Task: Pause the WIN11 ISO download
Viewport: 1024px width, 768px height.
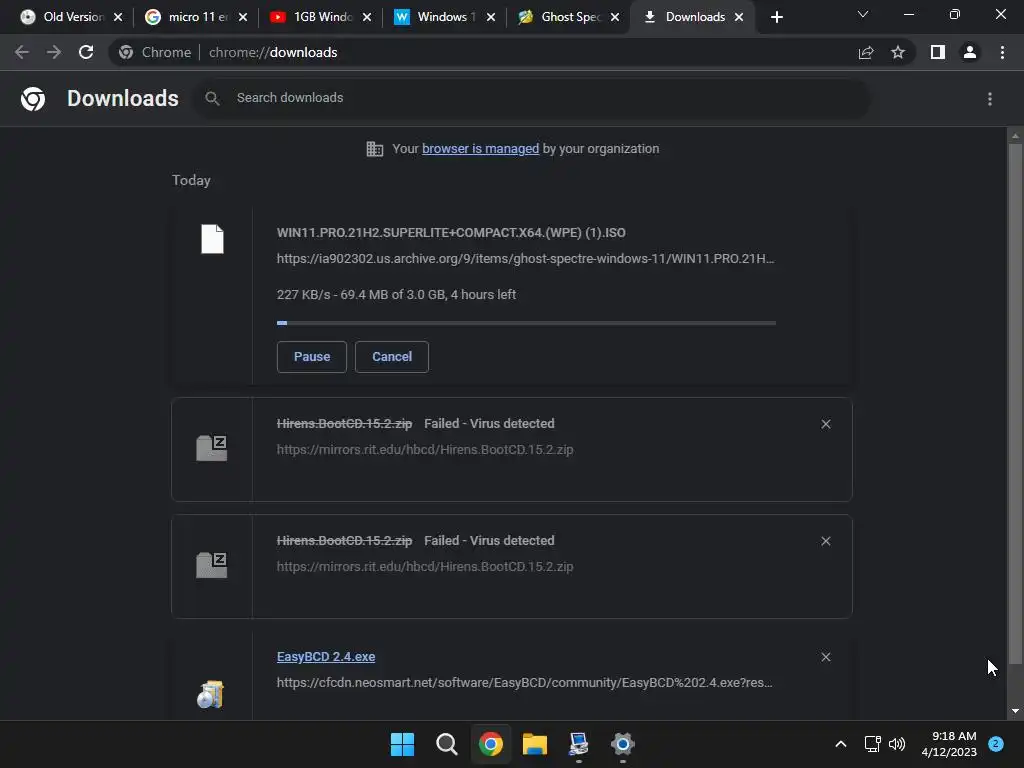Action: (312, 357)
